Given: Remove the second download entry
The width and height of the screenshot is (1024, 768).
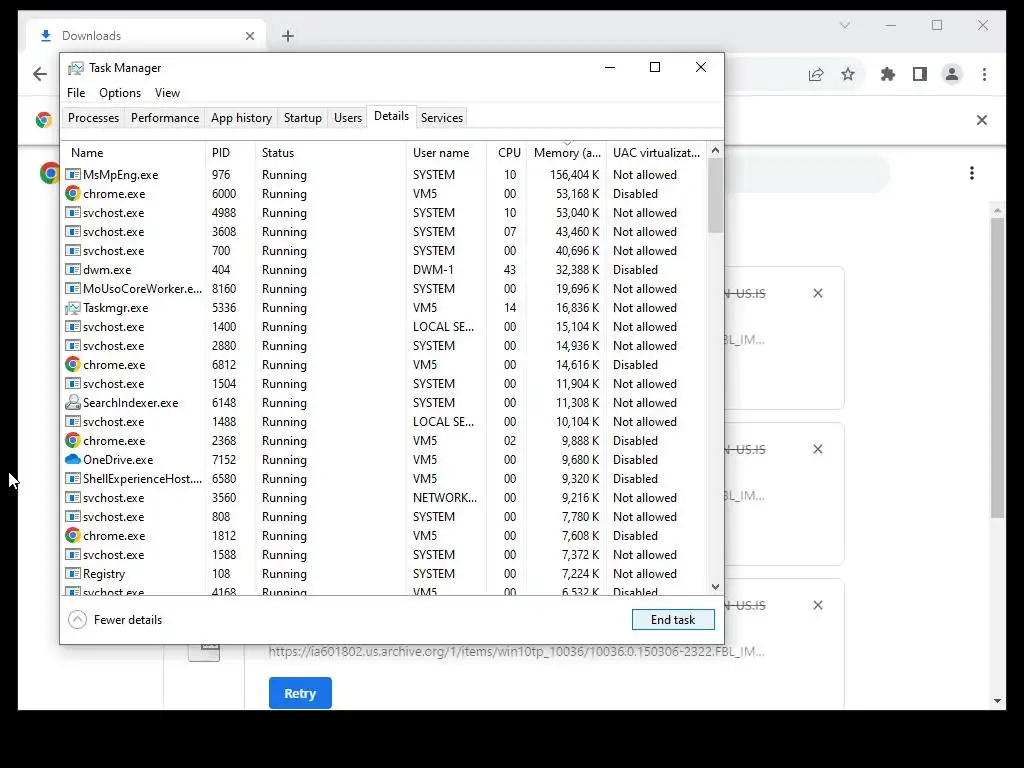Looking at the screenshot, I should 818,449.
